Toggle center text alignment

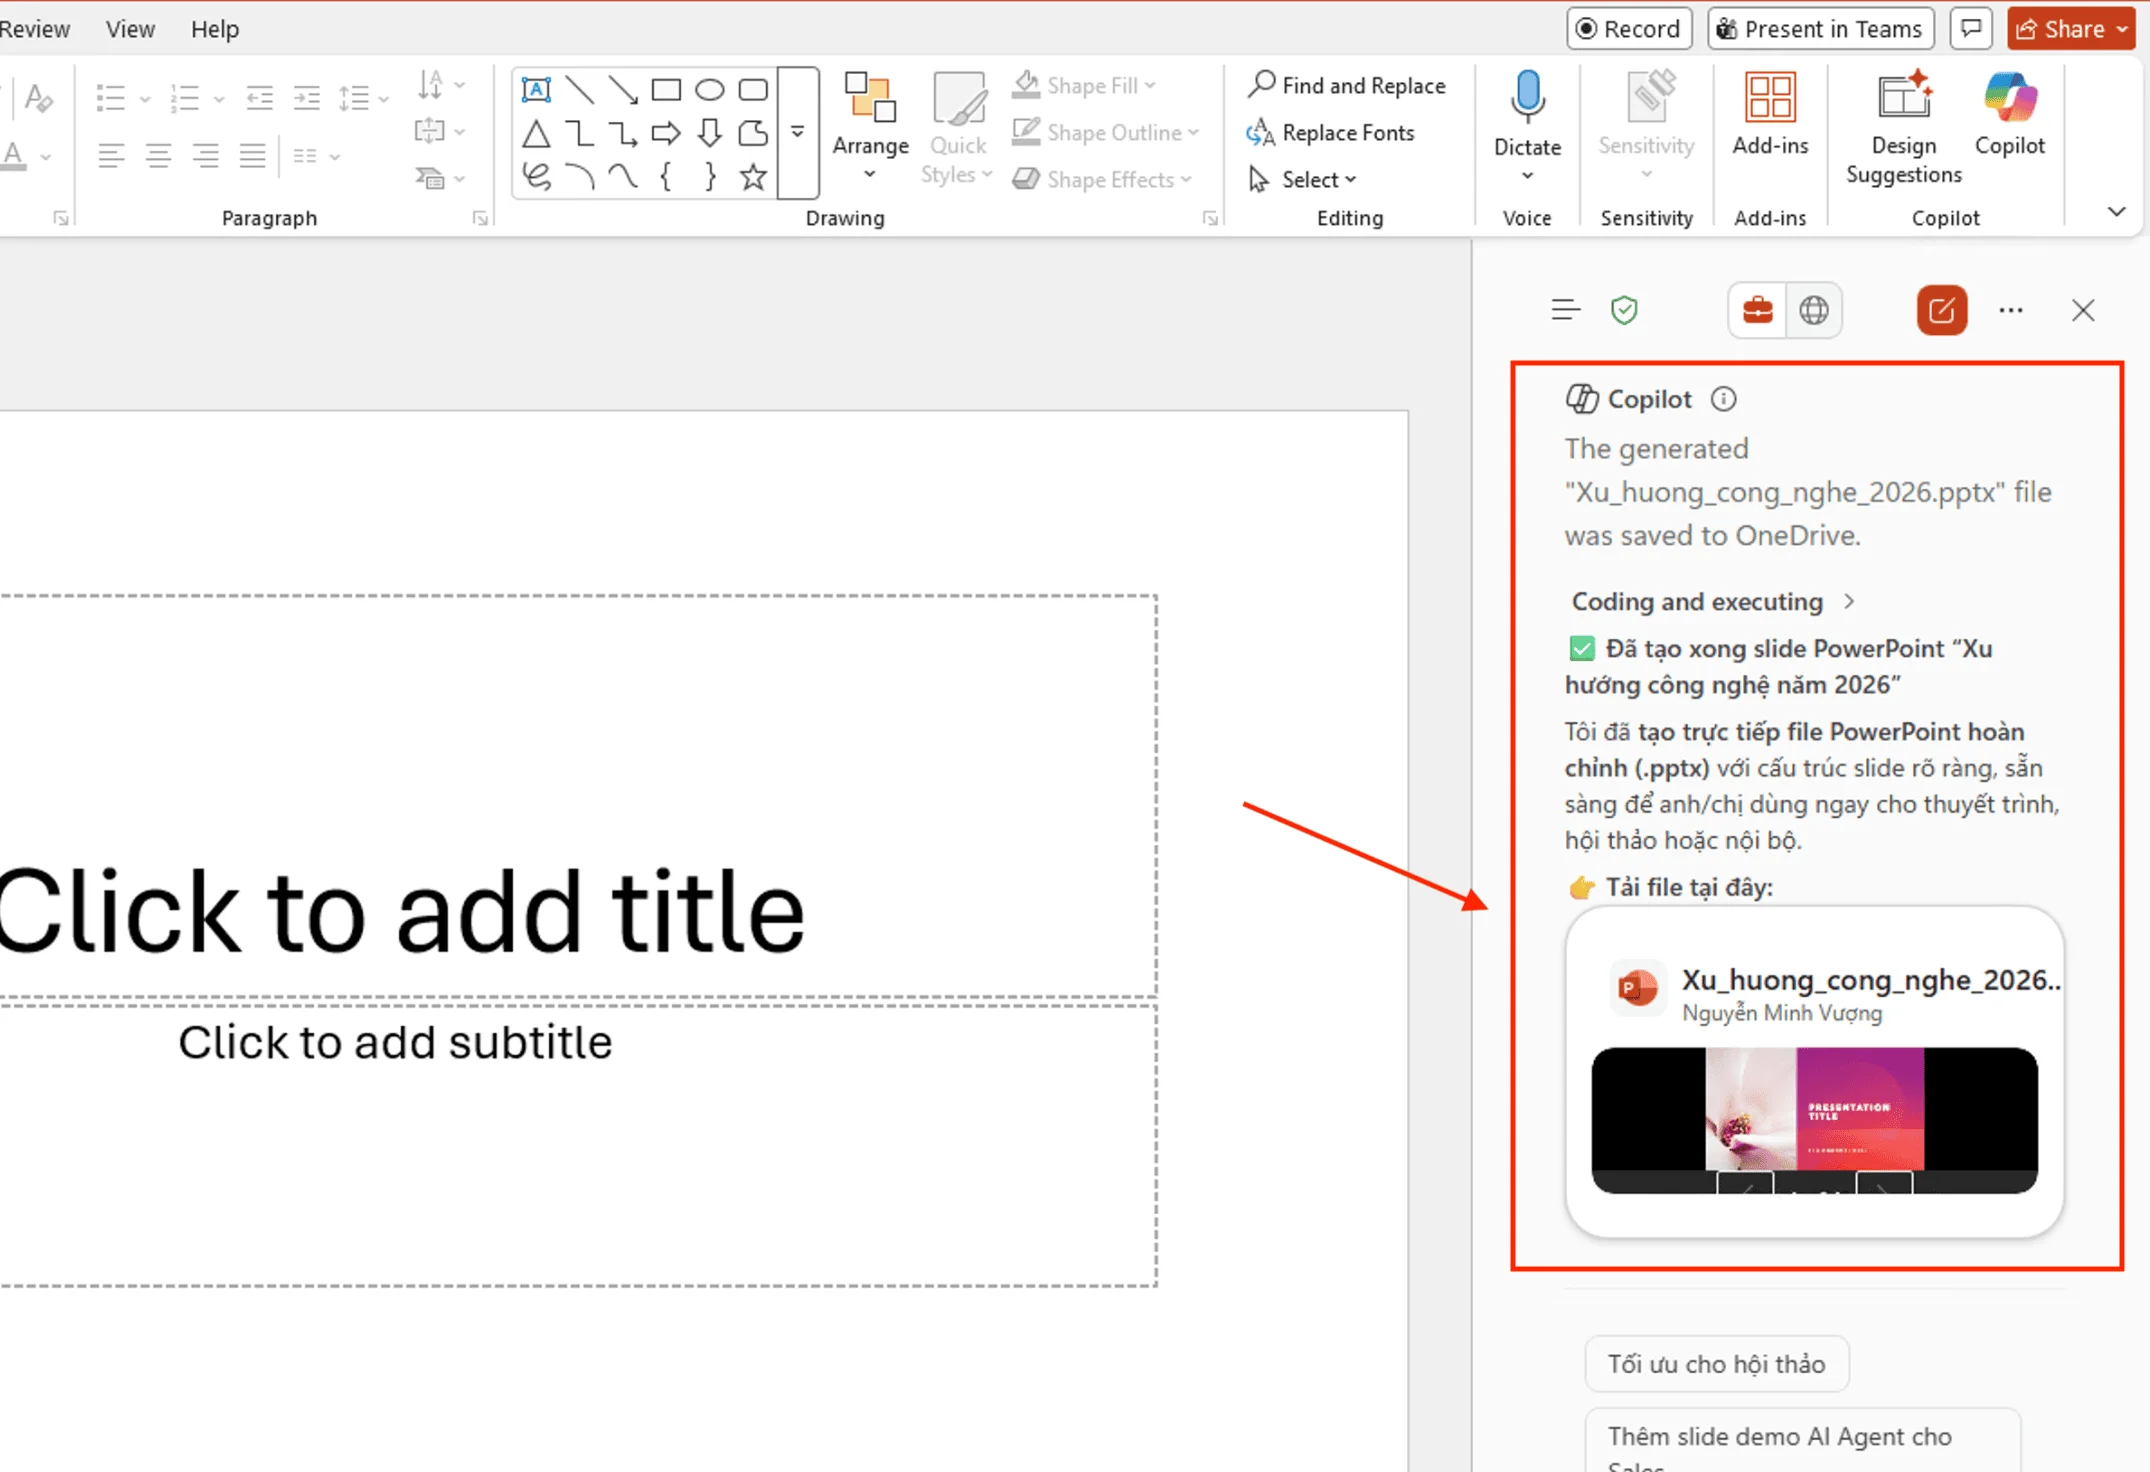coord(158,155)
